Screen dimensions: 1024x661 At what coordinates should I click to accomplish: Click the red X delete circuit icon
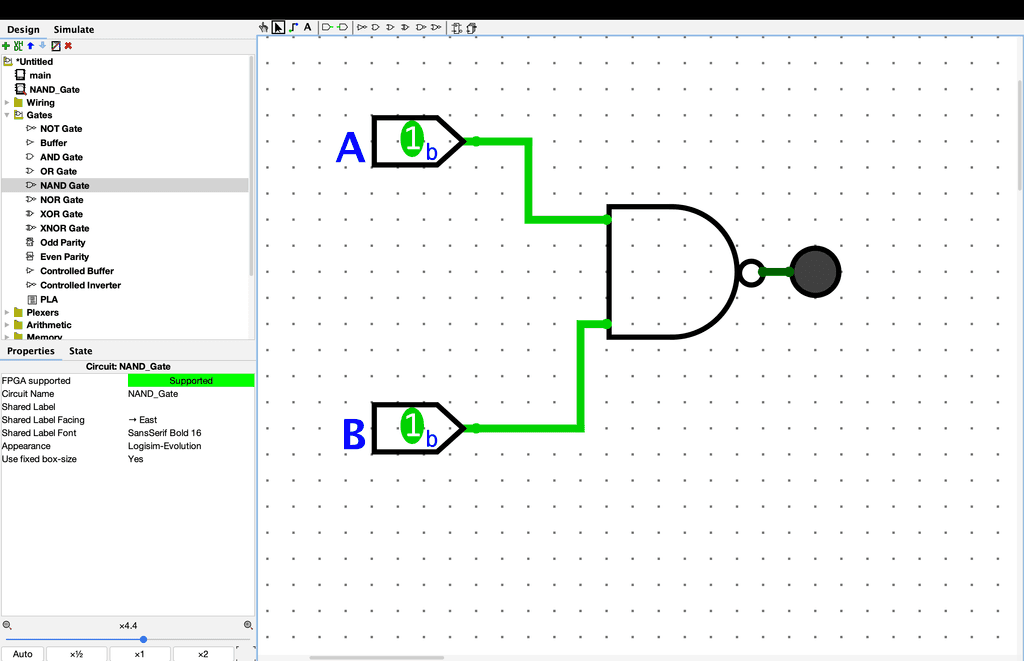[x=68, y=46]
